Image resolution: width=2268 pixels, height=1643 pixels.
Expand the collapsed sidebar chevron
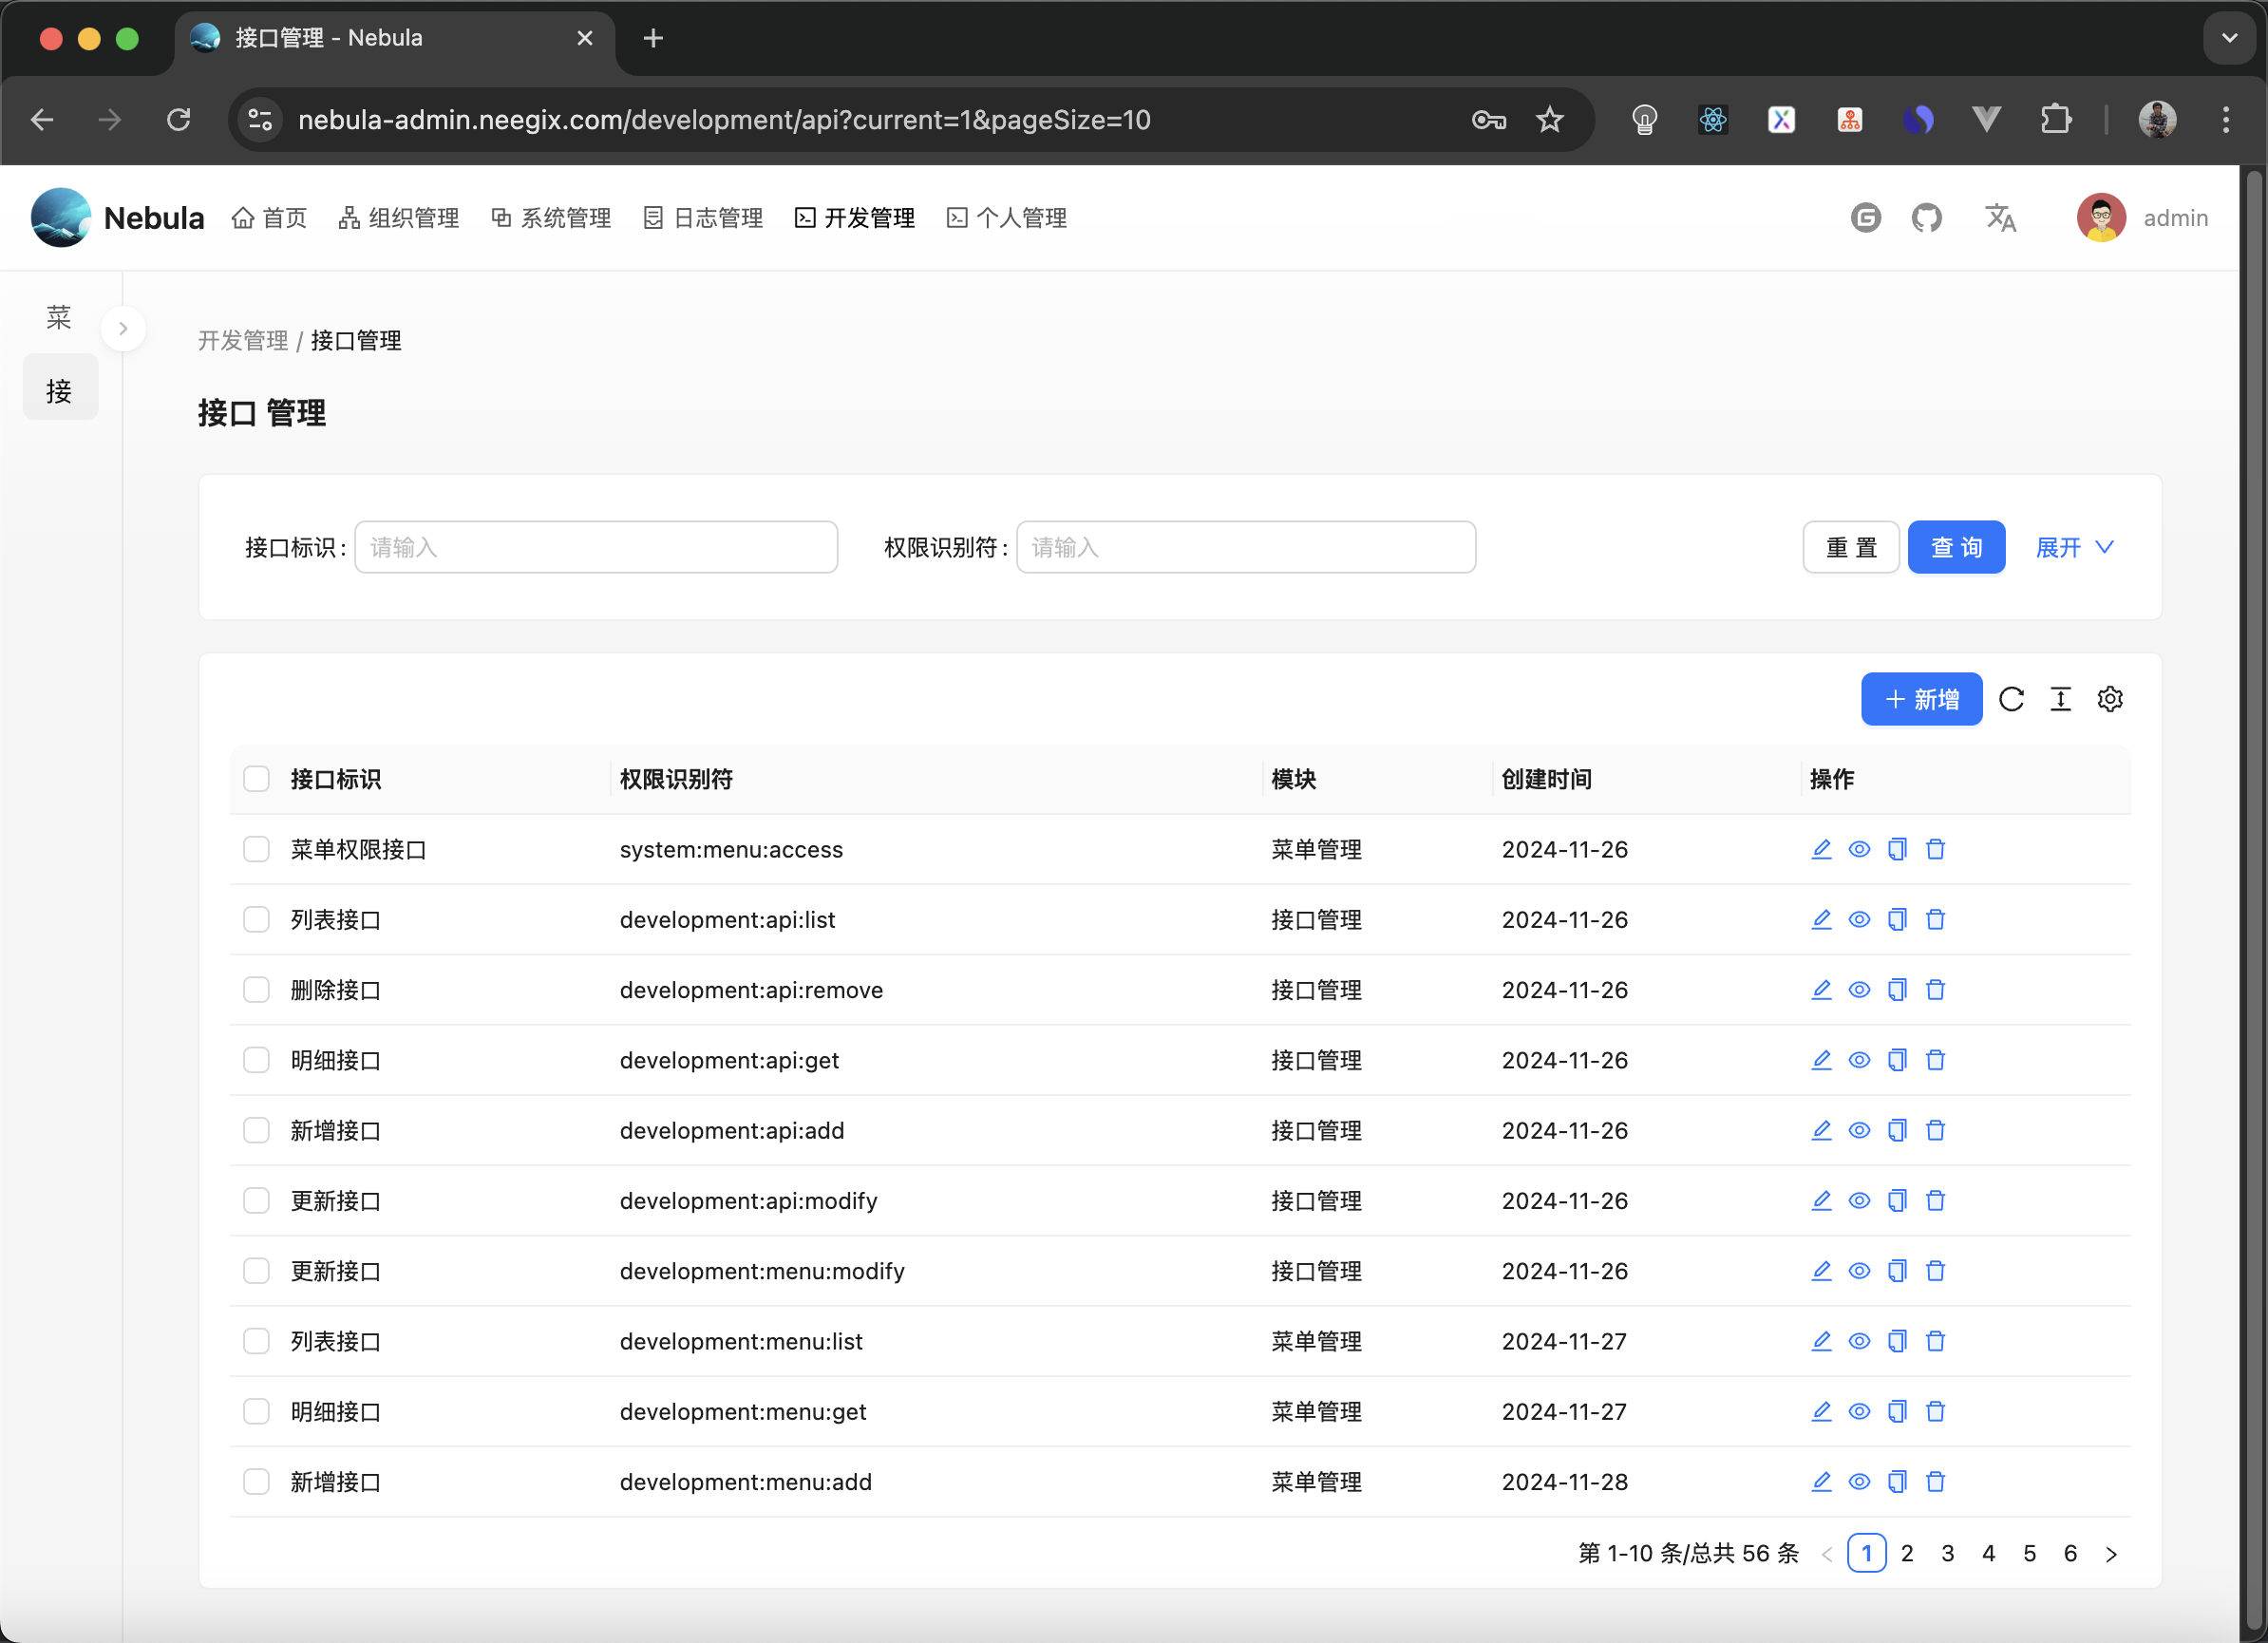point(123,328)
